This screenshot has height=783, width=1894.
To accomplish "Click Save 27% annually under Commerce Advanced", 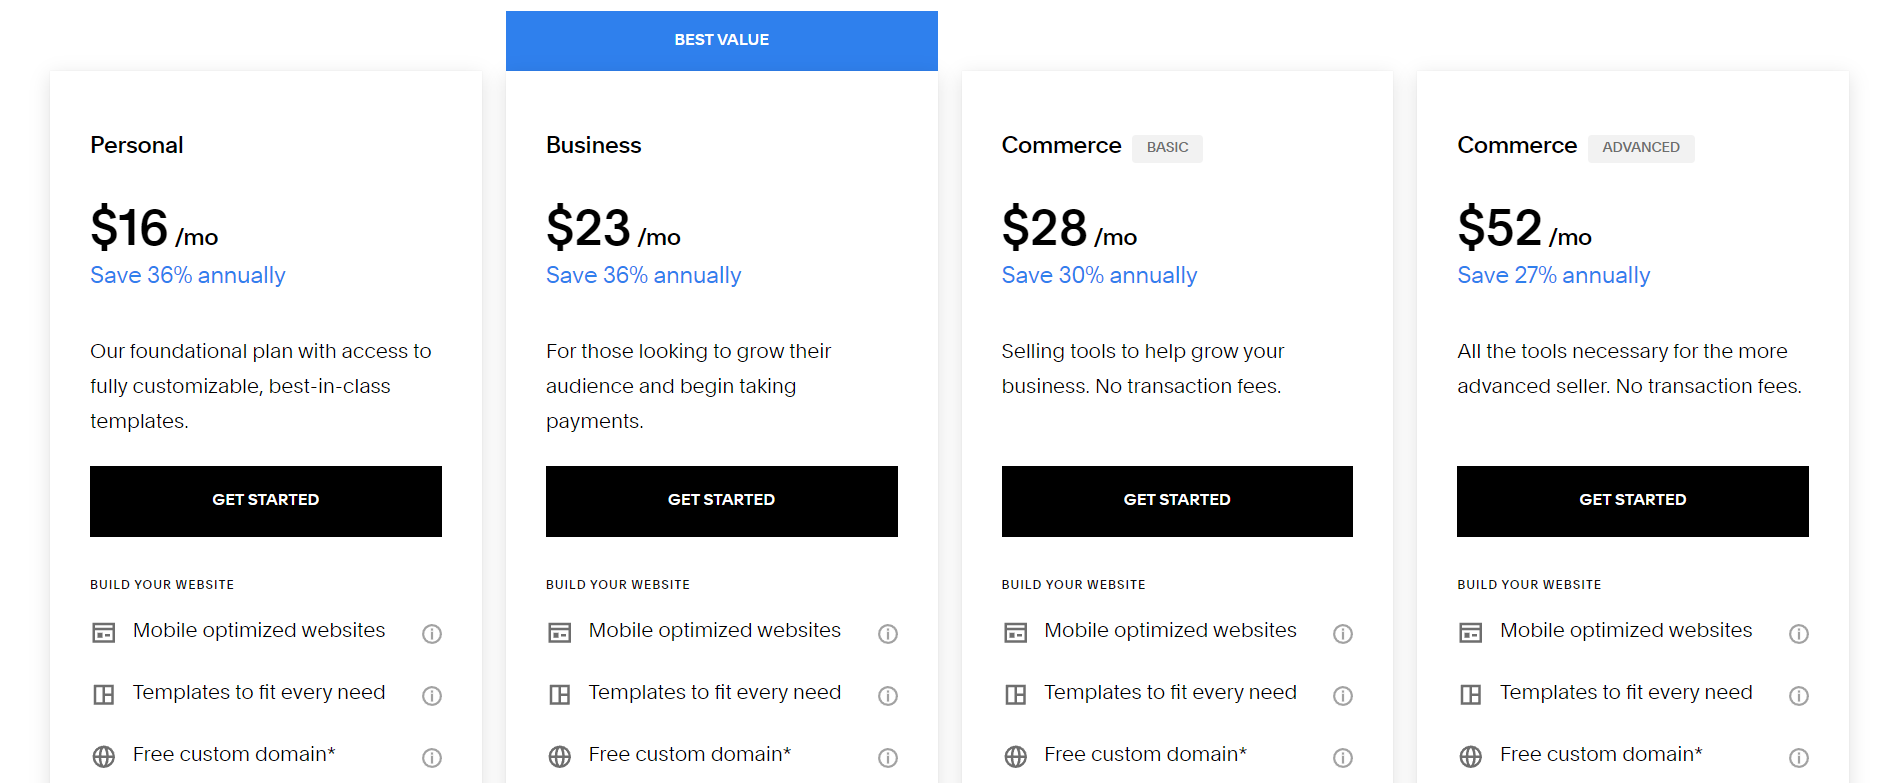I will pyautogui.click(x=1554, y=275).
